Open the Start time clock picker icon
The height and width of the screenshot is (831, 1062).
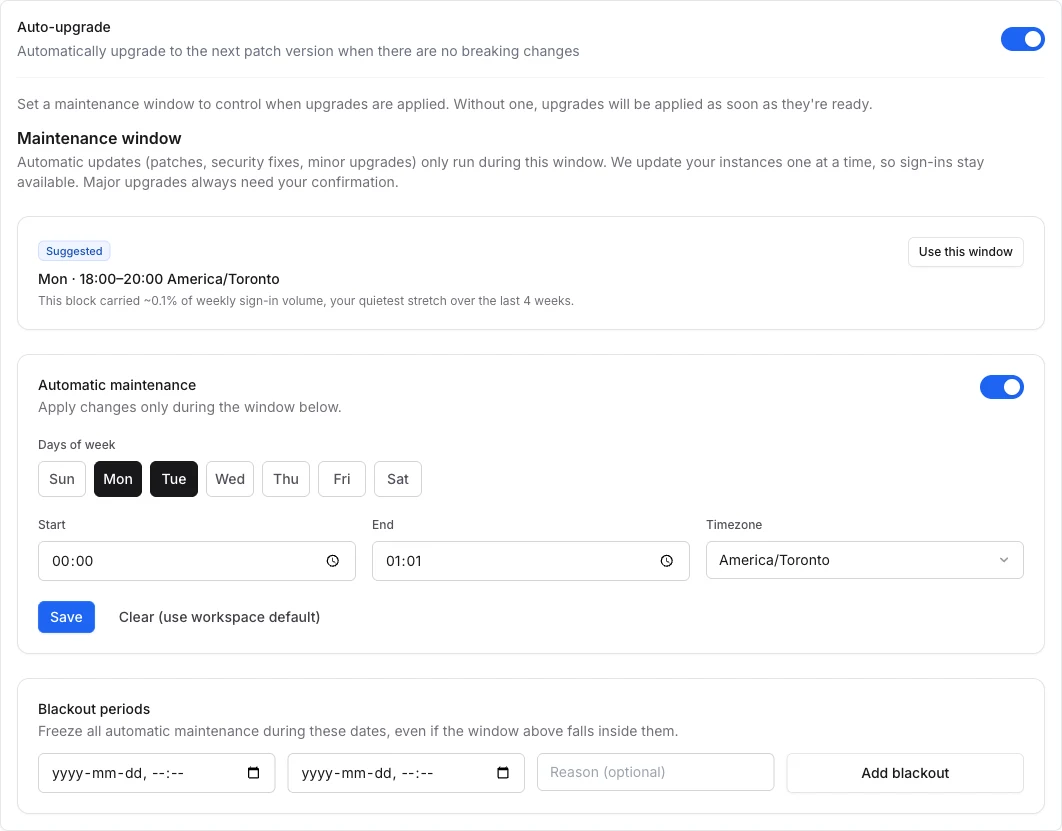click(333, 561)
